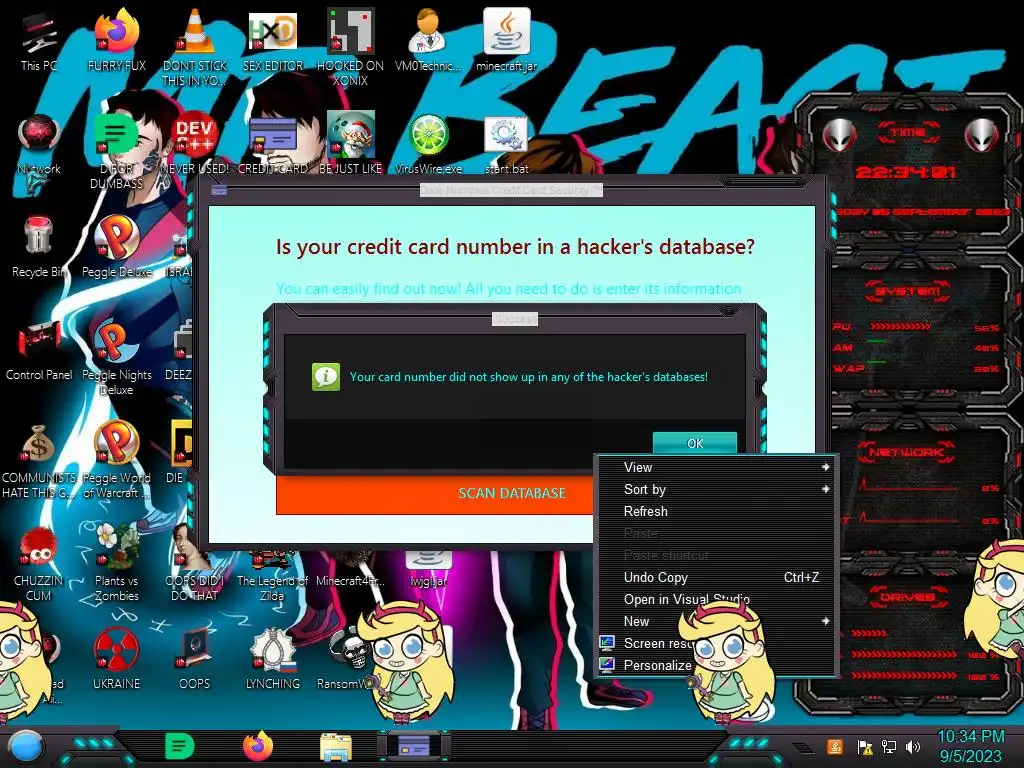Click the TIME gadget clock display
Viewport: 1024px width, 768px height.
pyautogui.click(x=906, y=172)
